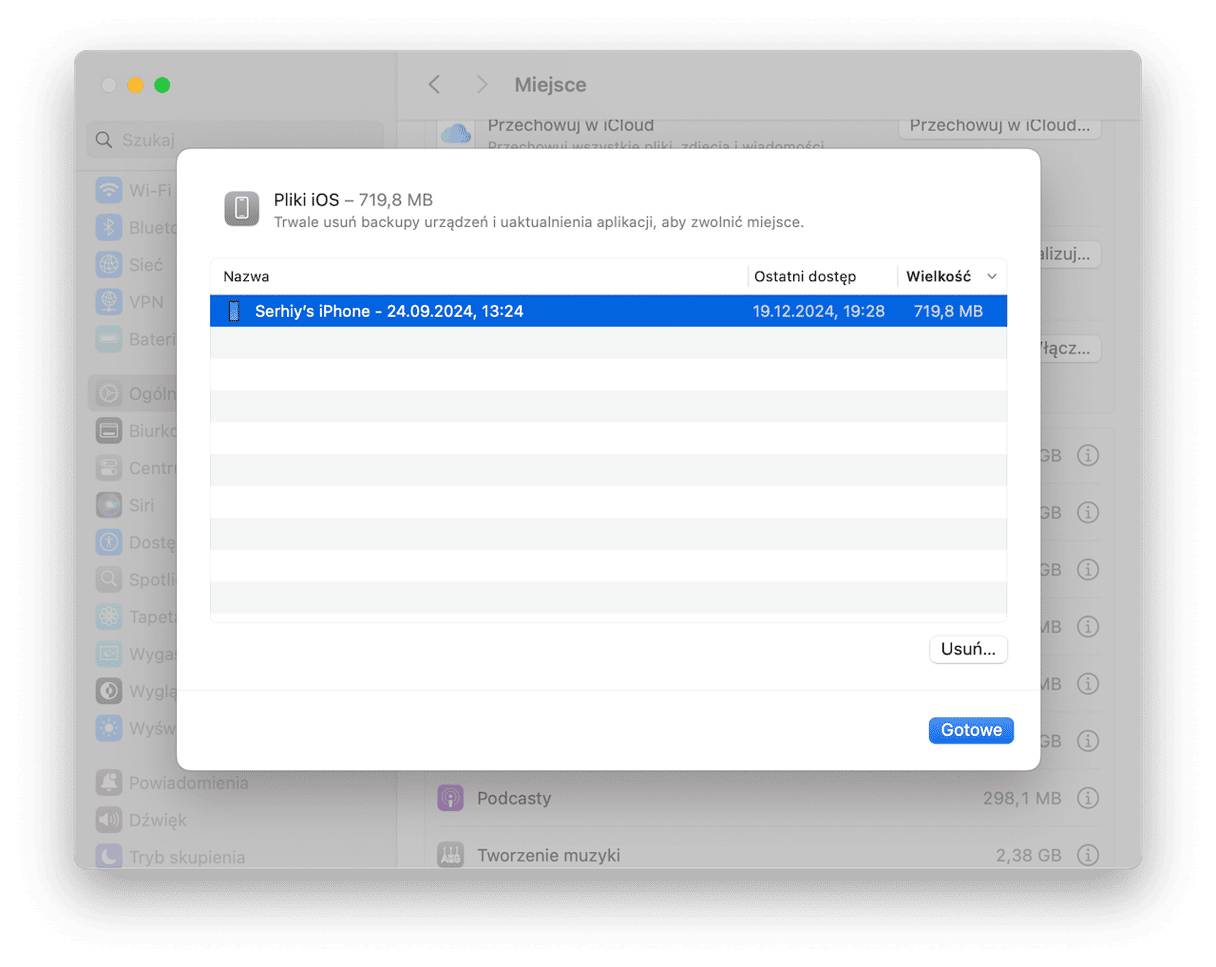
Task: Click the 719,8 MB size cell
Action: (x=948, y=311)
